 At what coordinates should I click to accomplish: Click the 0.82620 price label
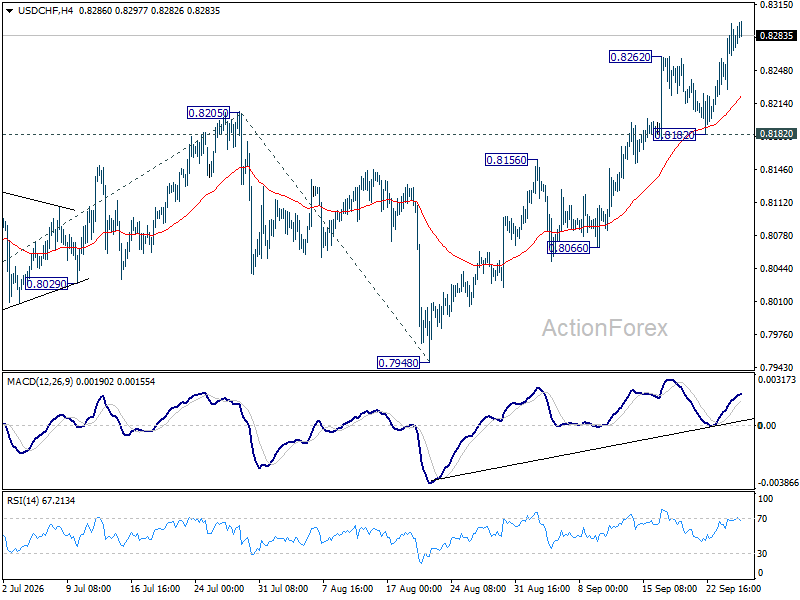pyautogui.click(x=631, y=57)
